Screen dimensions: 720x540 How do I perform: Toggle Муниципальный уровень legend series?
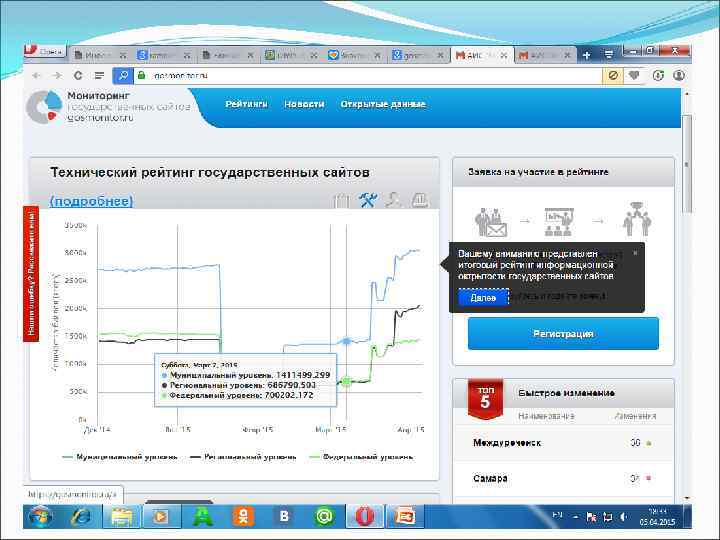[x=120, y=457]
